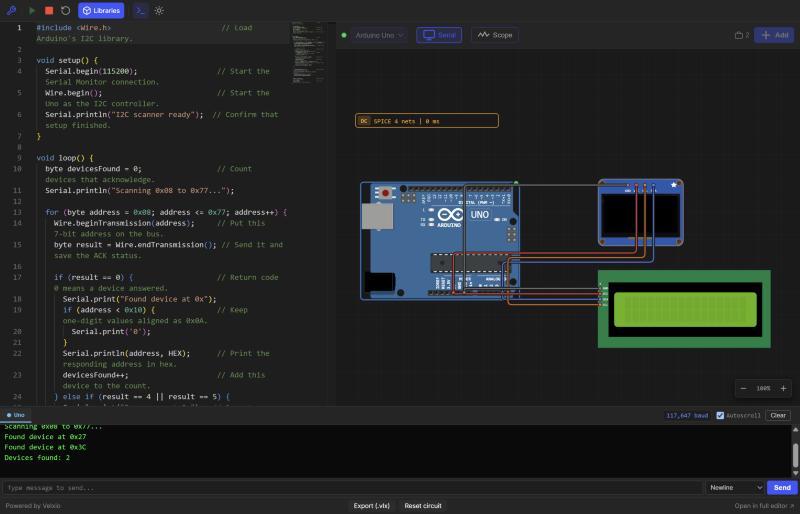This screenshot has height=514, width=800.
Task: Click '#include <Wire.h>' on line 1
Action: coord(73,28)
